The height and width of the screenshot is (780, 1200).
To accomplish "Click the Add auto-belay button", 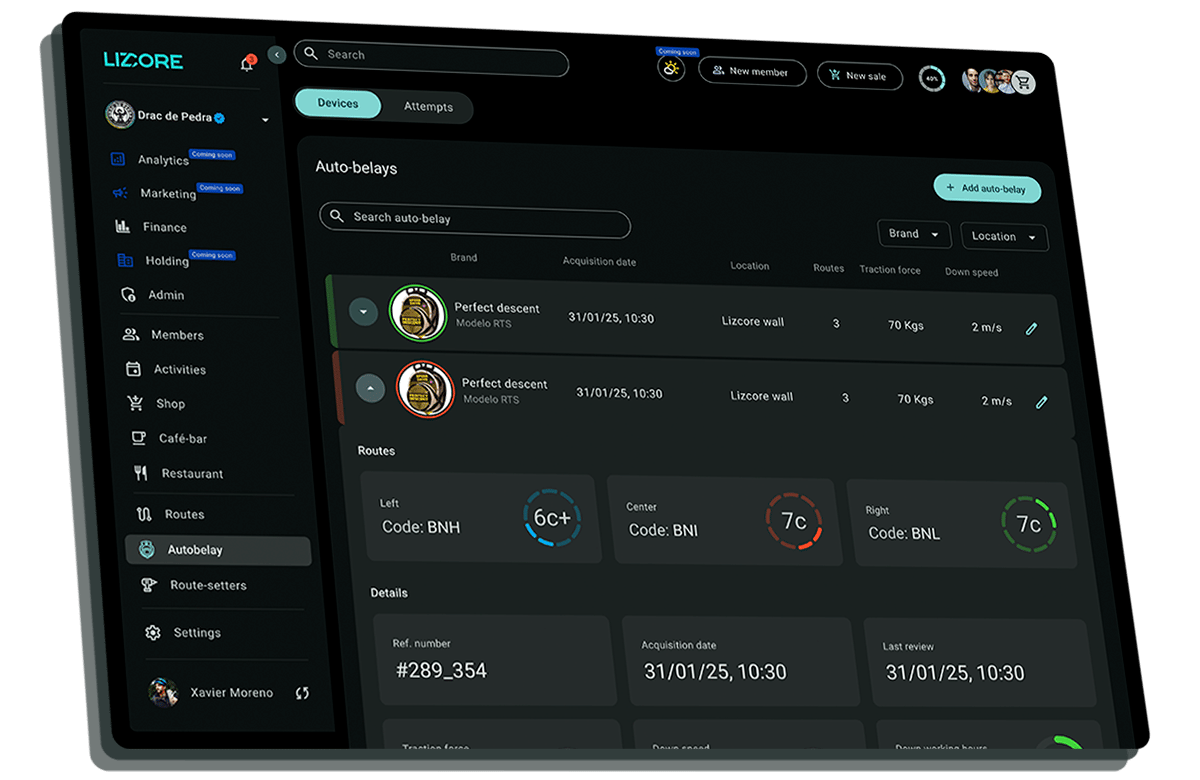I will [x=987, y=188].
